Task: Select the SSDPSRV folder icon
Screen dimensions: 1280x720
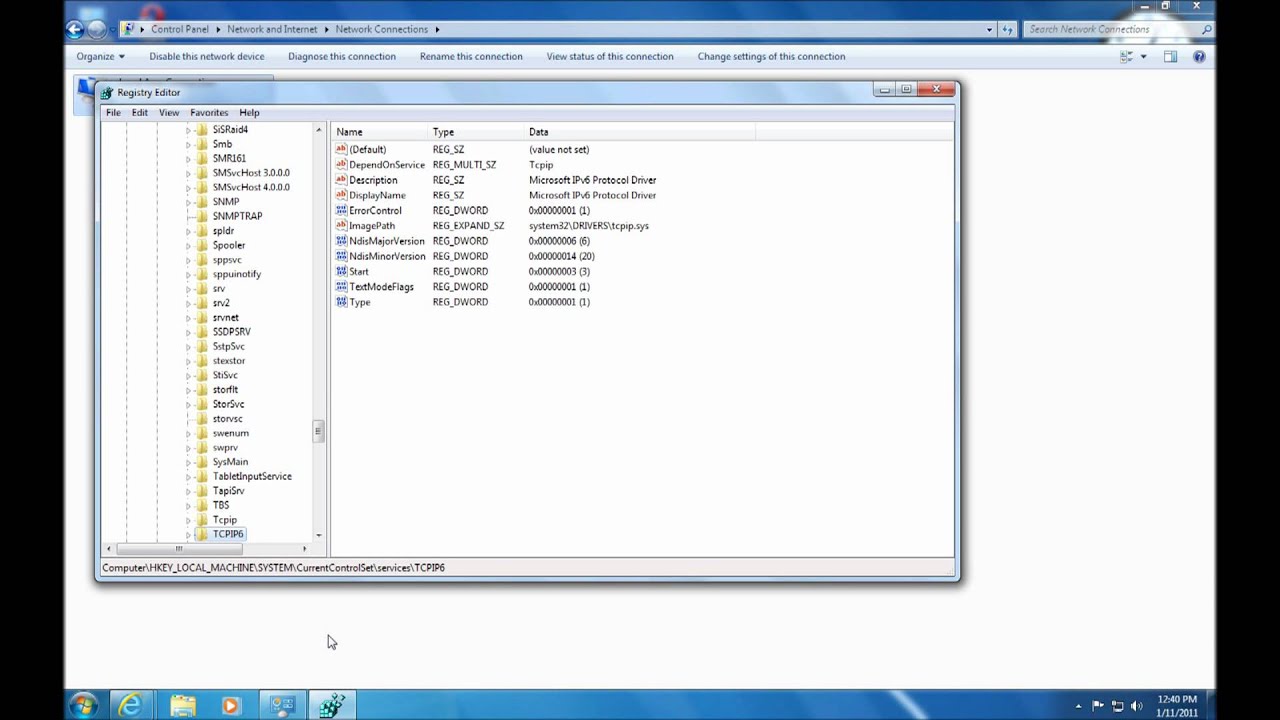Action: coord(202,332)
